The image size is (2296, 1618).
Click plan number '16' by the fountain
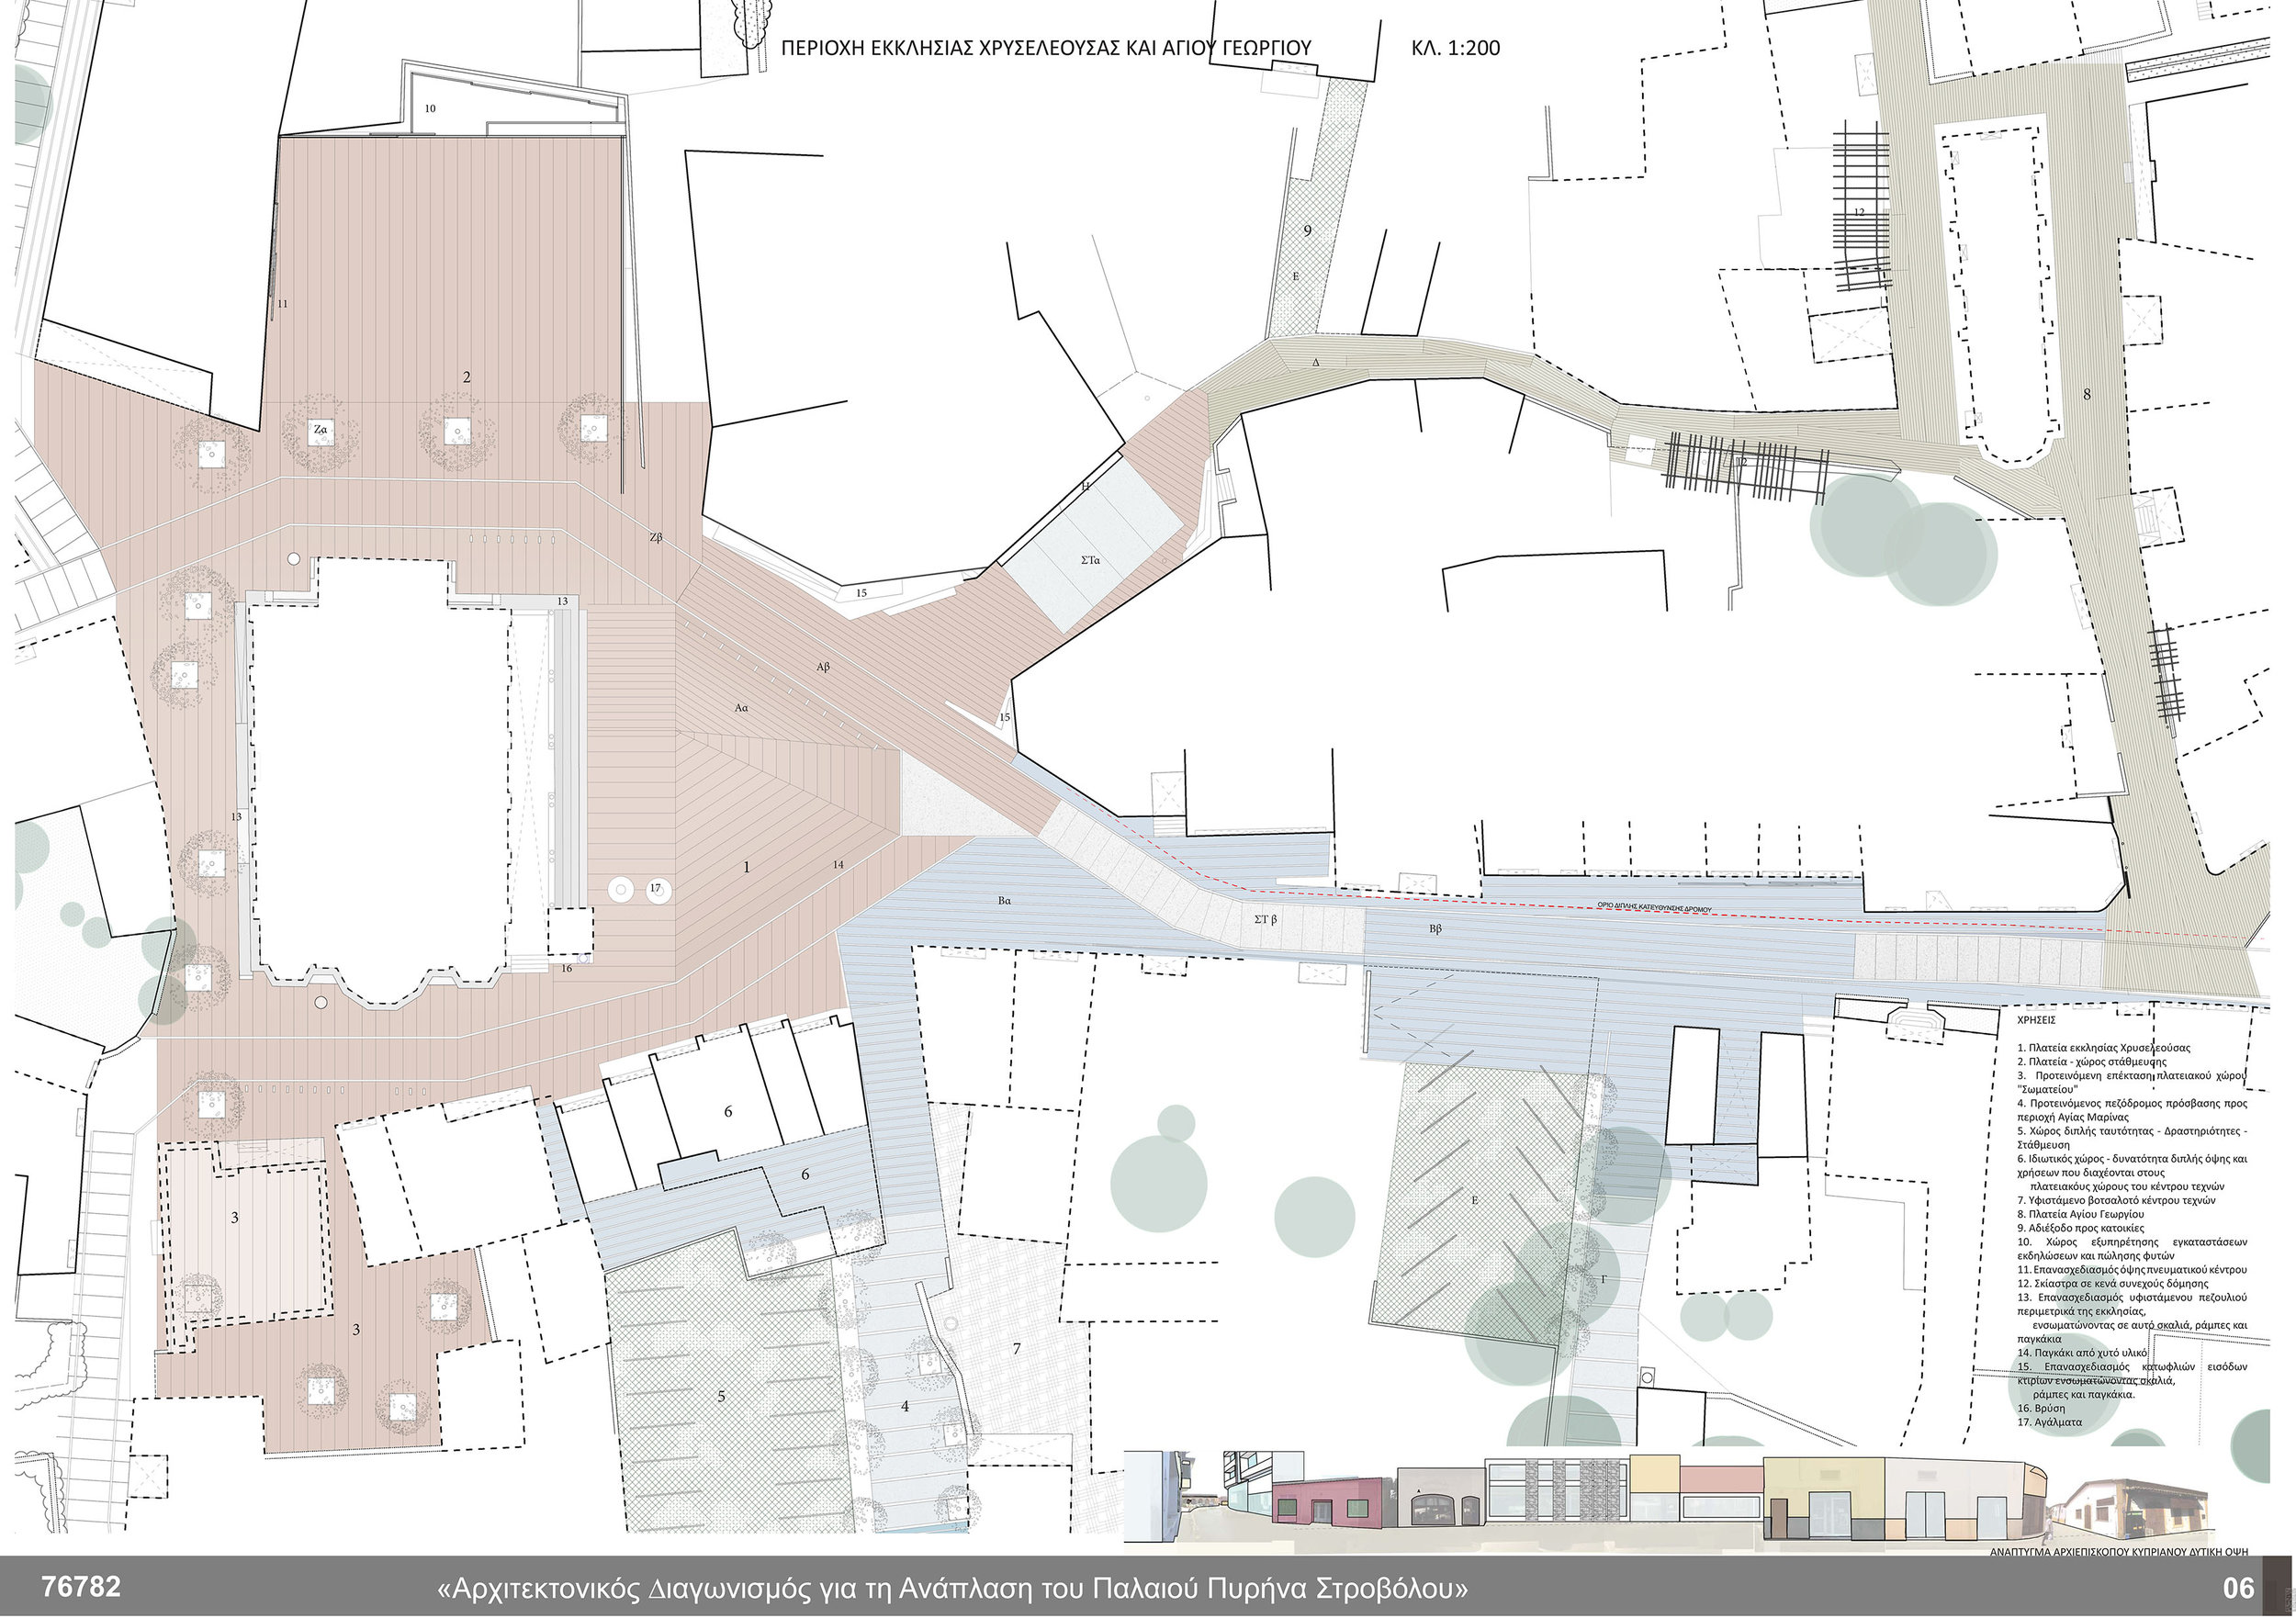pyautogui.click(x=567, y=968)
